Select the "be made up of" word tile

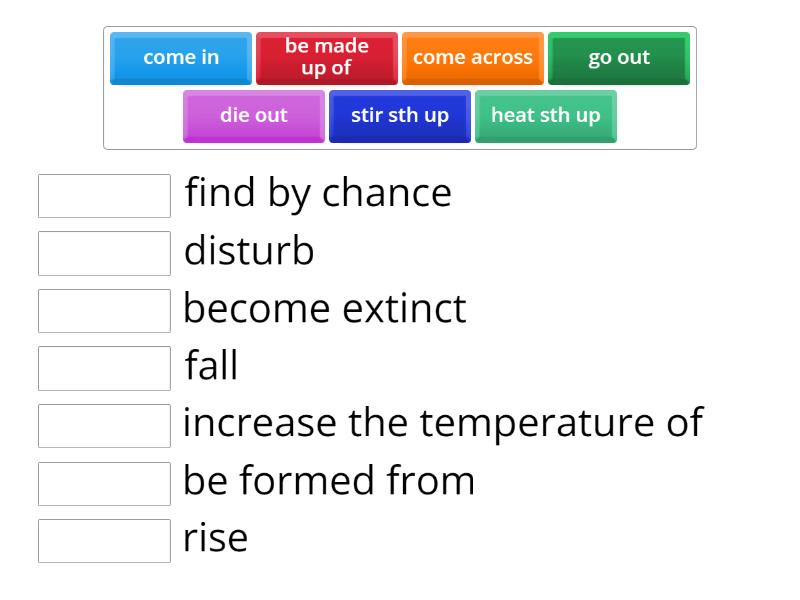327,57
